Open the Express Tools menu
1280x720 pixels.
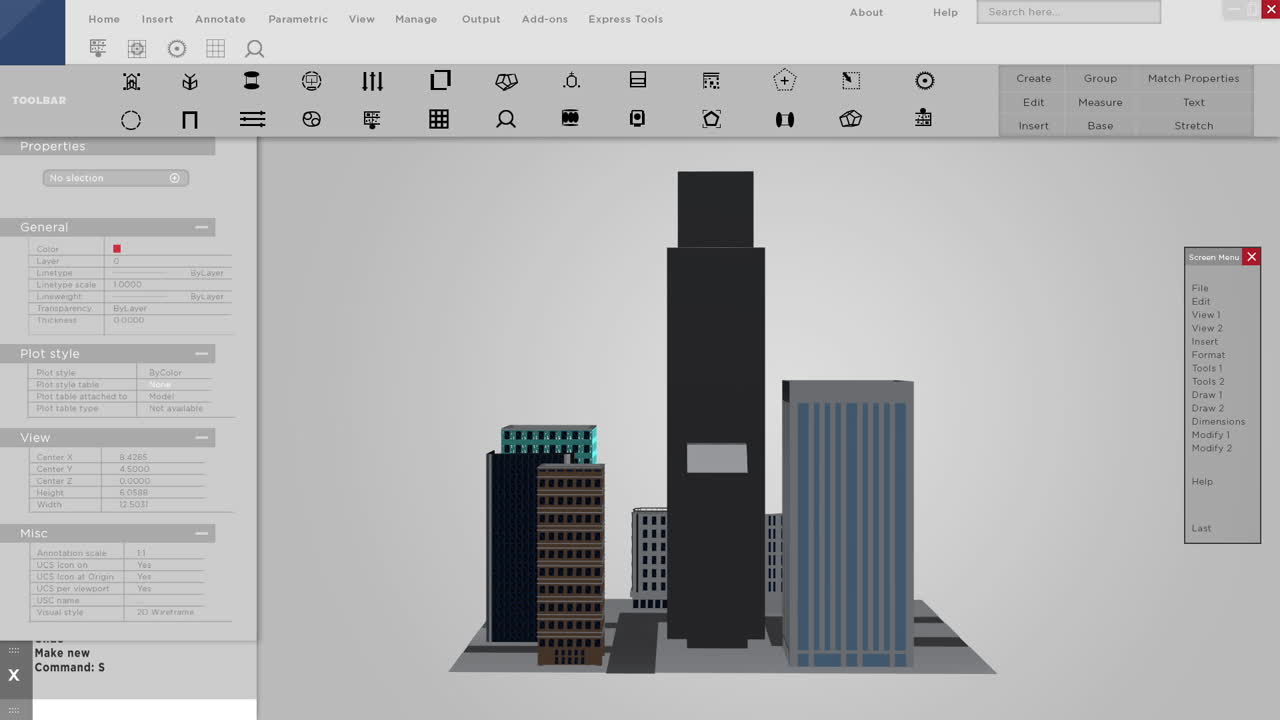626,19
